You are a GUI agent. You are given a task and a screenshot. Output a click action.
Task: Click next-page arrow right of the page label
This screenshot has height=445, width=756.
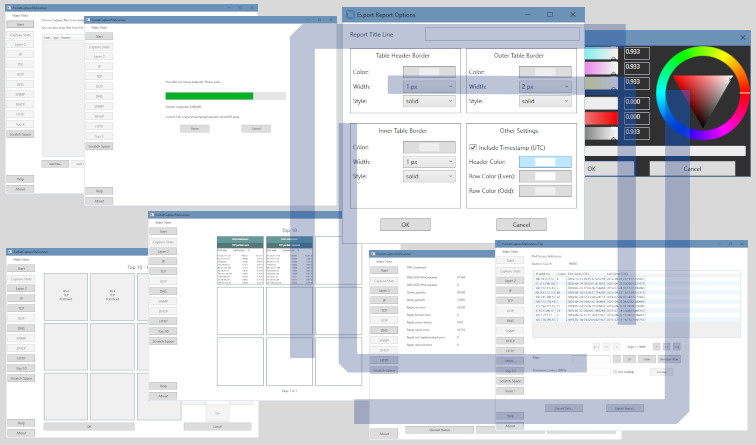(x=656, y=347)
